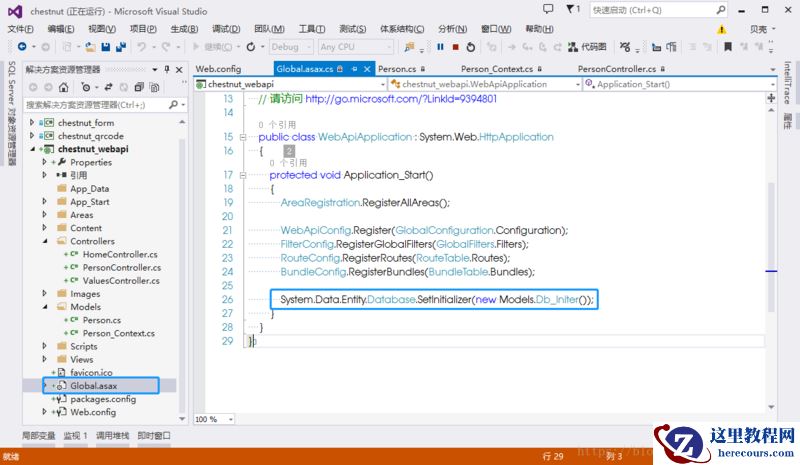The height and width of the screenshot is (465, 800).
Task: Click the red Stop Debugging button
Action: [x=456, y=47]
